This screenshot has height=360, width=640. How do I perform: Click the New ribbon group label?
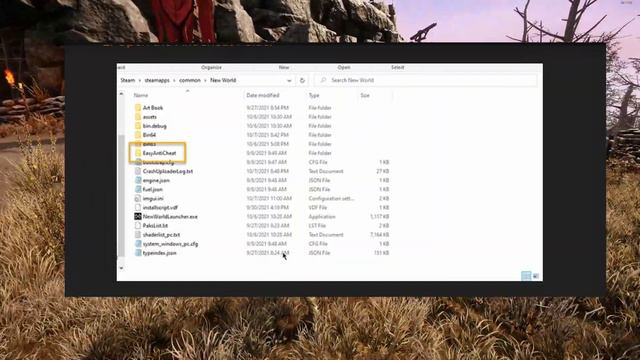pos(284,67)
